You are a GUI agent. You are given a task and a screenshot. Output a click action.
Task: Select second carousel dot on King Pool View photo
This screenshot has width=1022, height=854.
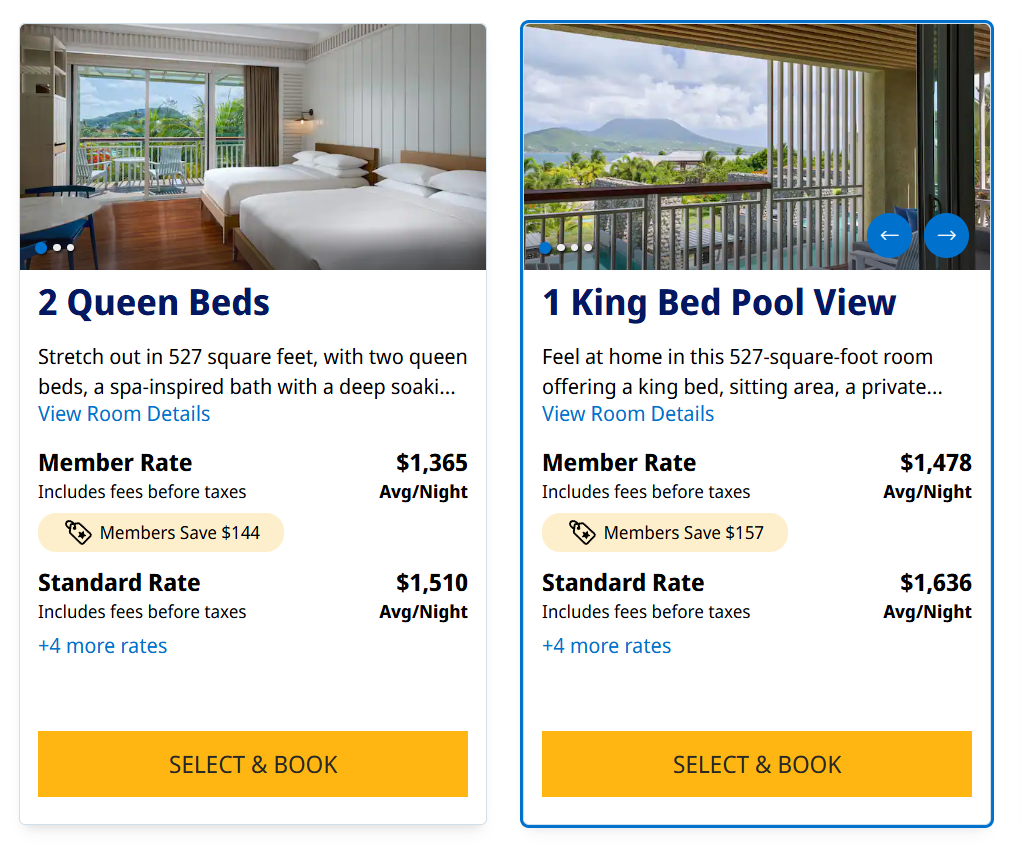pos(561,247)
